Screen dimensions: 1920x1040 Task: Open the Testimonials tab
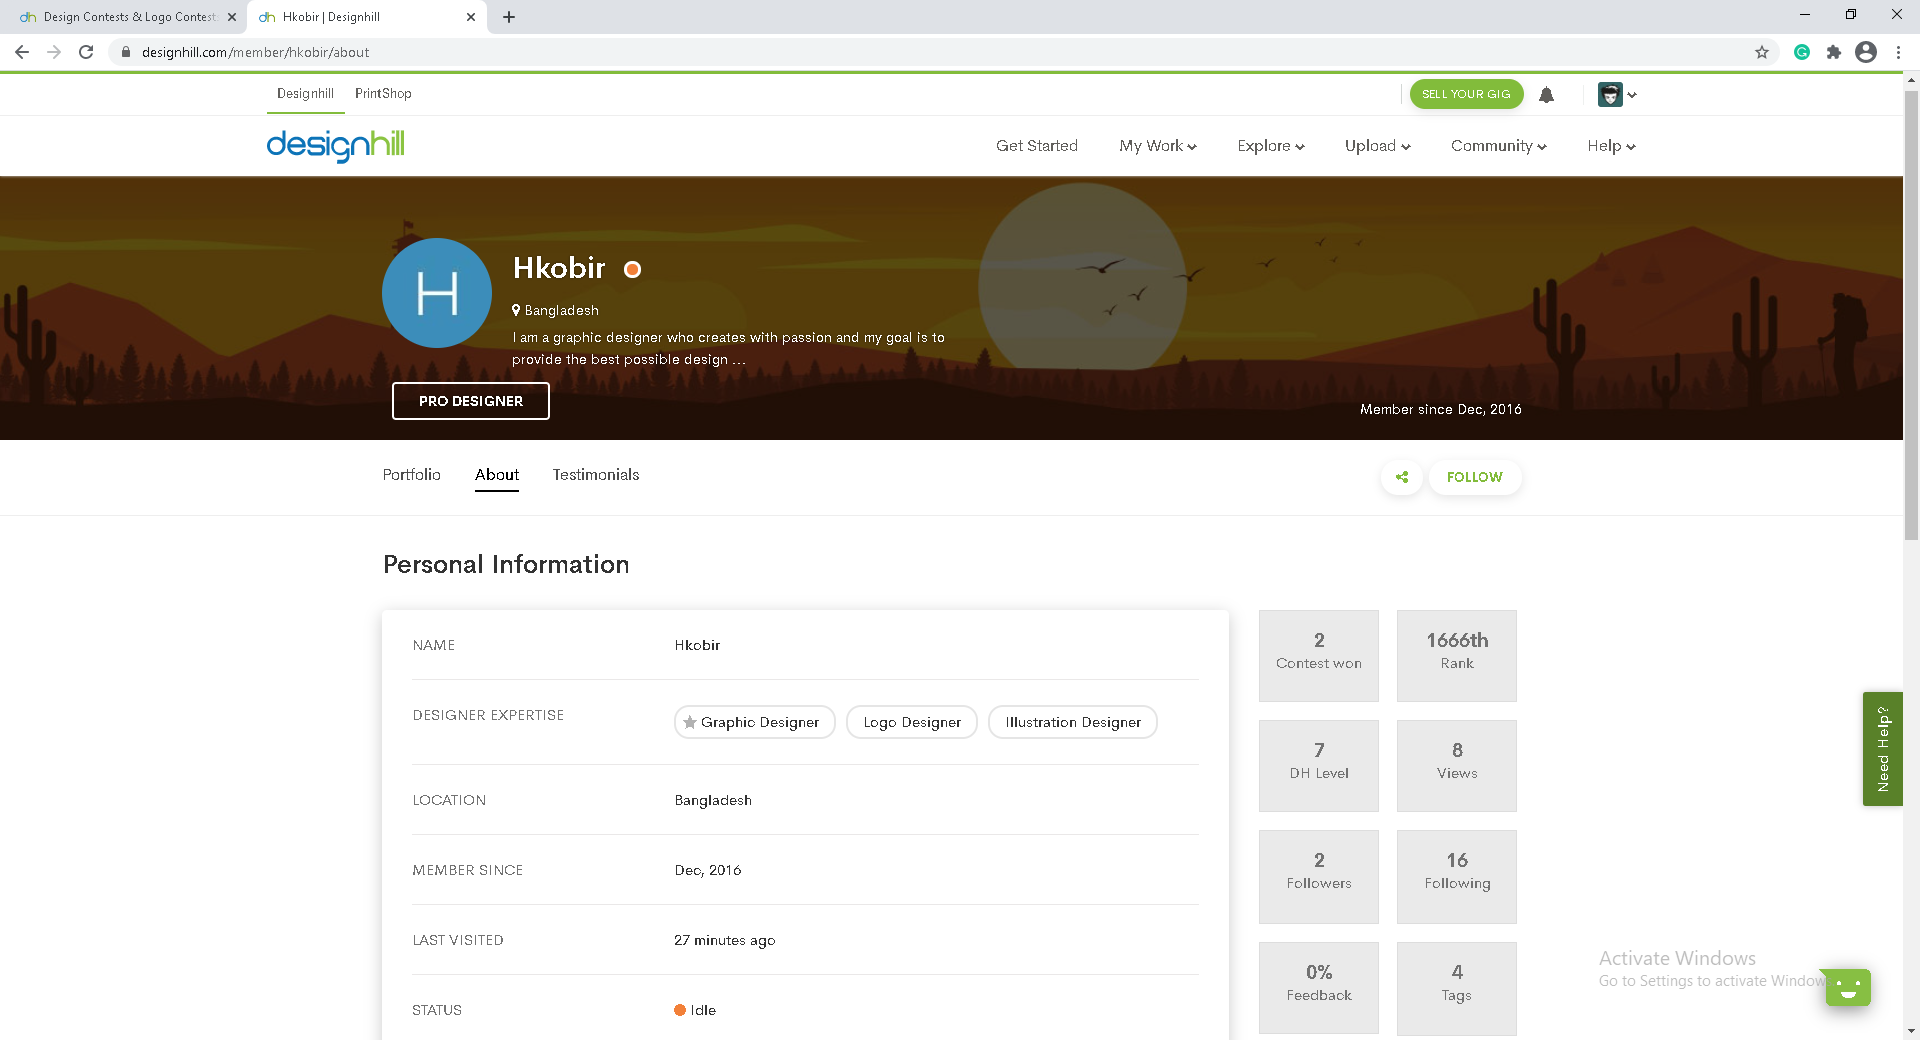tap(595, 475)
